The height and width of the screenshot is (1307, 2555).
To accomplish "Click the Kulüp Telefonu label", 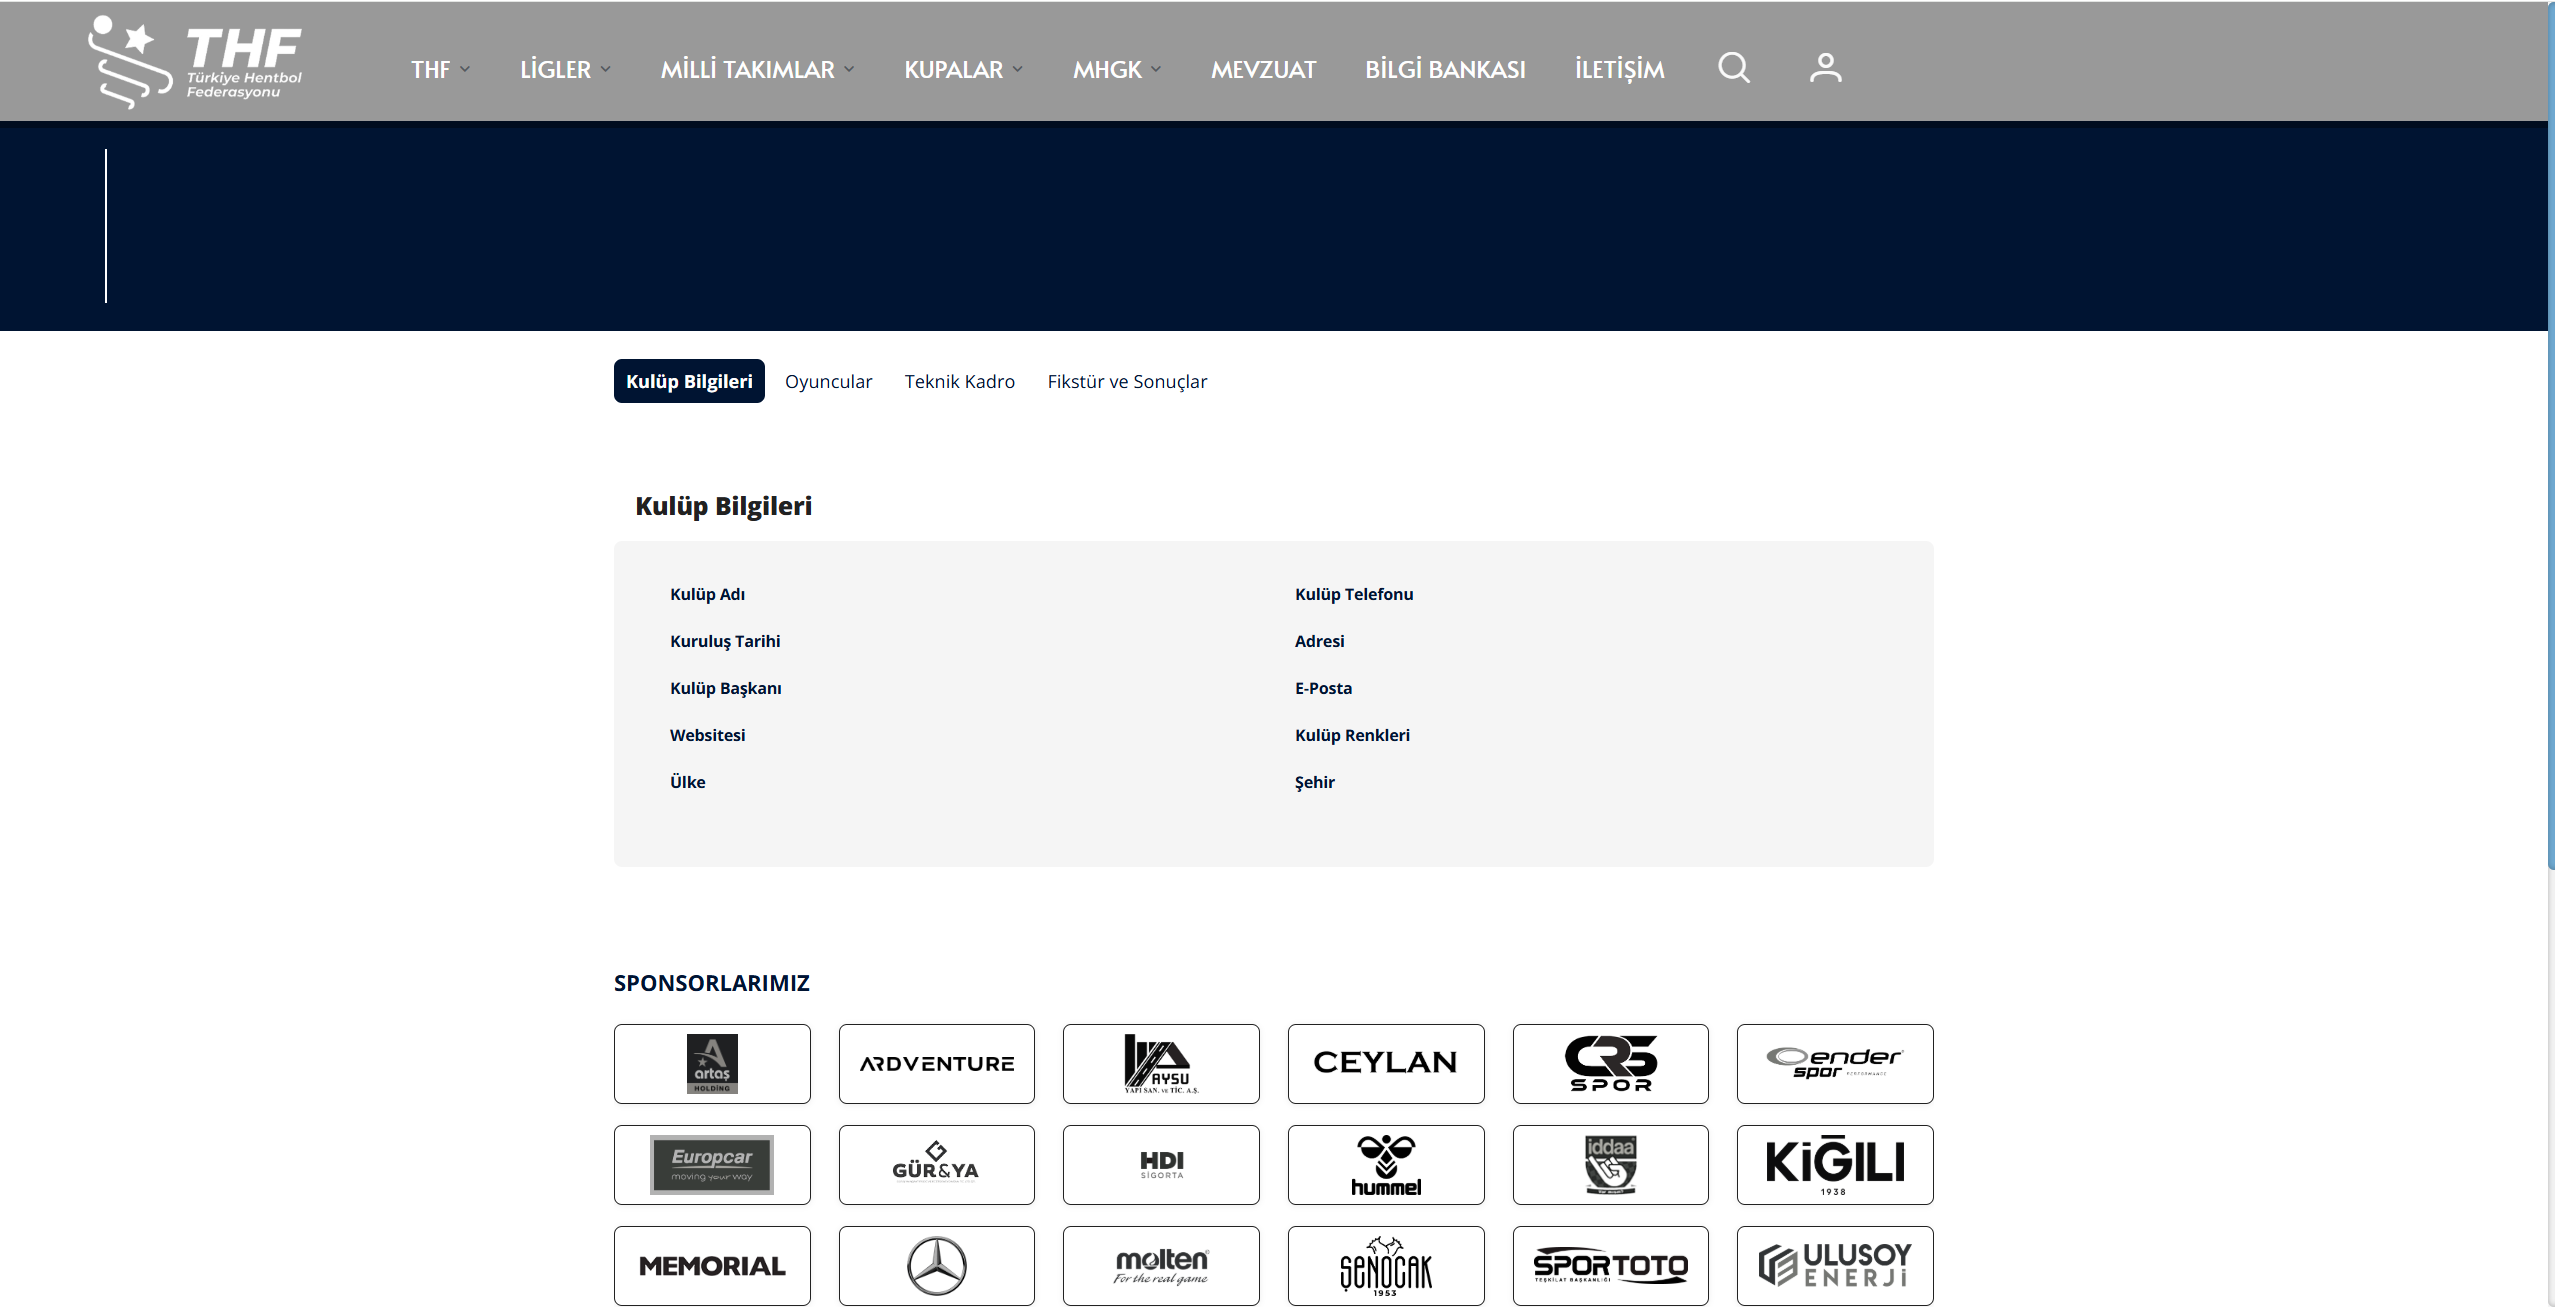I will pos(1354,594).
